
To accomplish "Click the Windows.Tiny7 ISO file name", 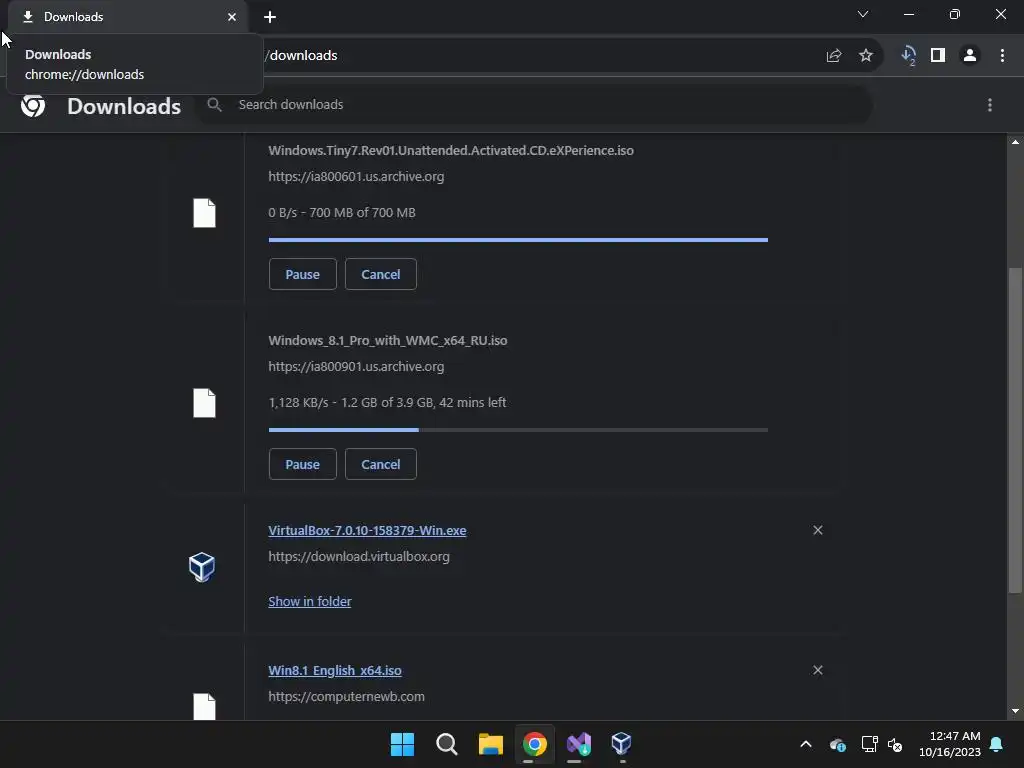I will coord(451,151).
